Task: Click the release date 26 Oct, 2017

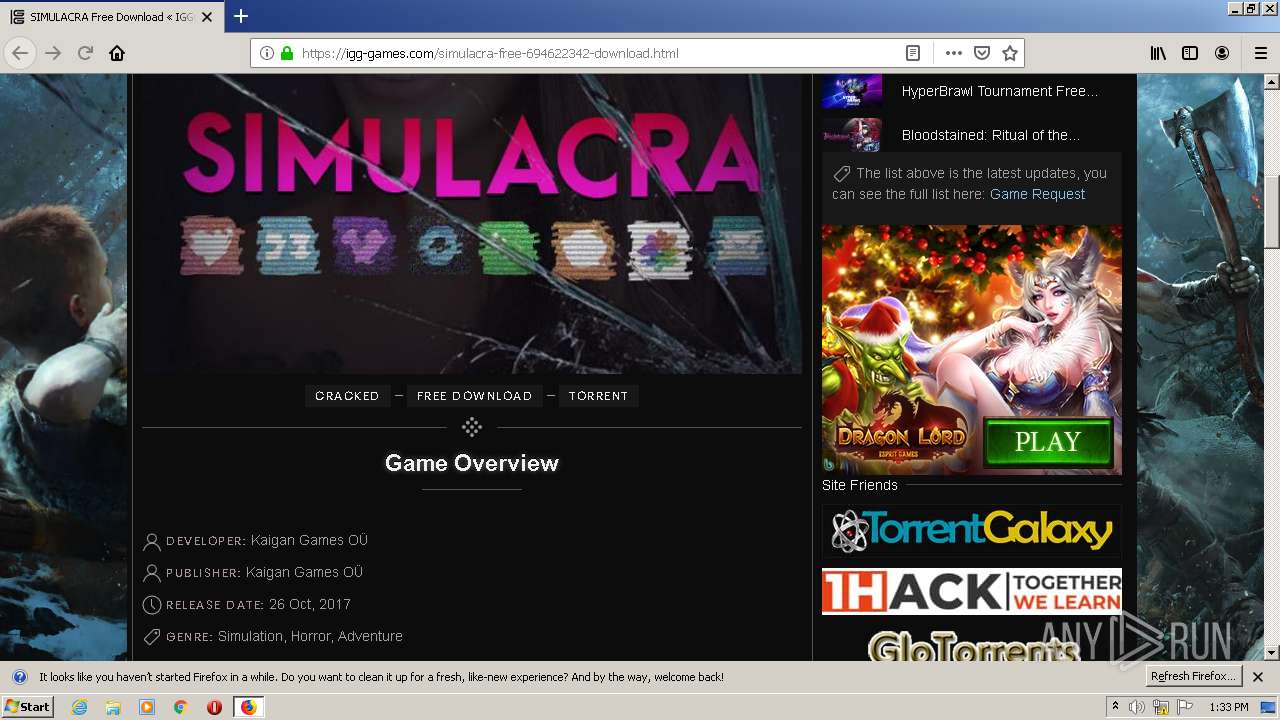Action: [x=310, y=604]
